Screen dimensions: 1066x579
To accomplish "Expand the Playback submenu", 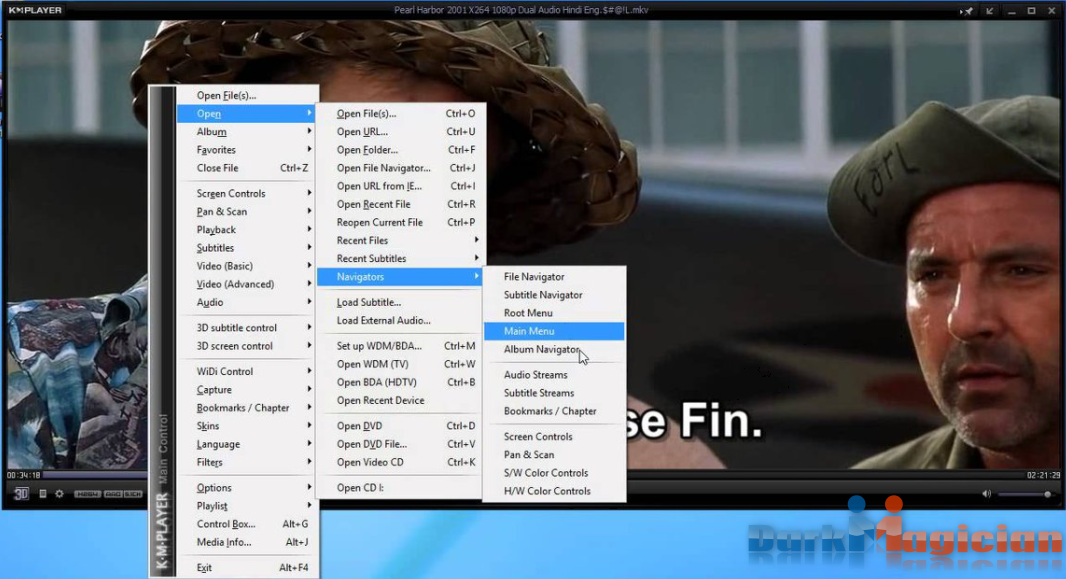I will pyautogui.click(x=247, y=230).
